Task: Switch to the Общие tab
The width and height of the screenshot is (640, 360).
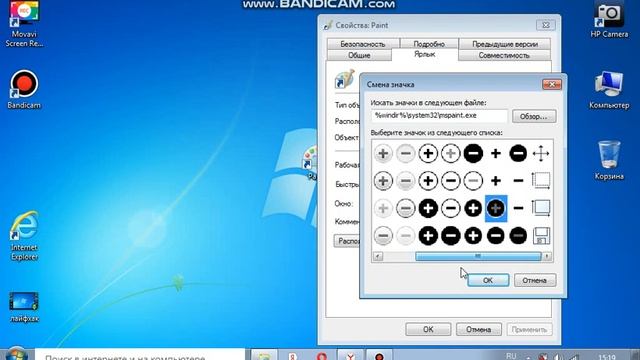Action: tap(359, 55)
